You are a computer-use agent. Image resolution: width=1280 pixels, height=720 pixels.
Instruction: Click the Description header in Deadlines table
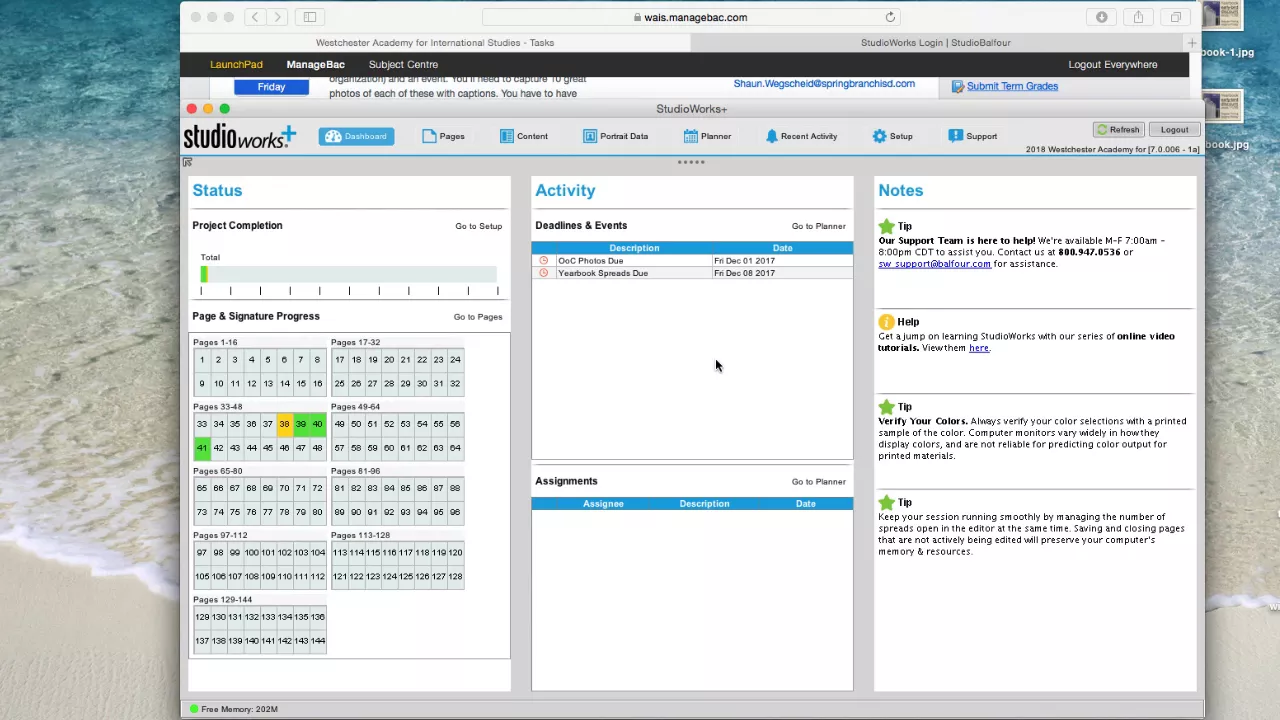tap(634, 248)
